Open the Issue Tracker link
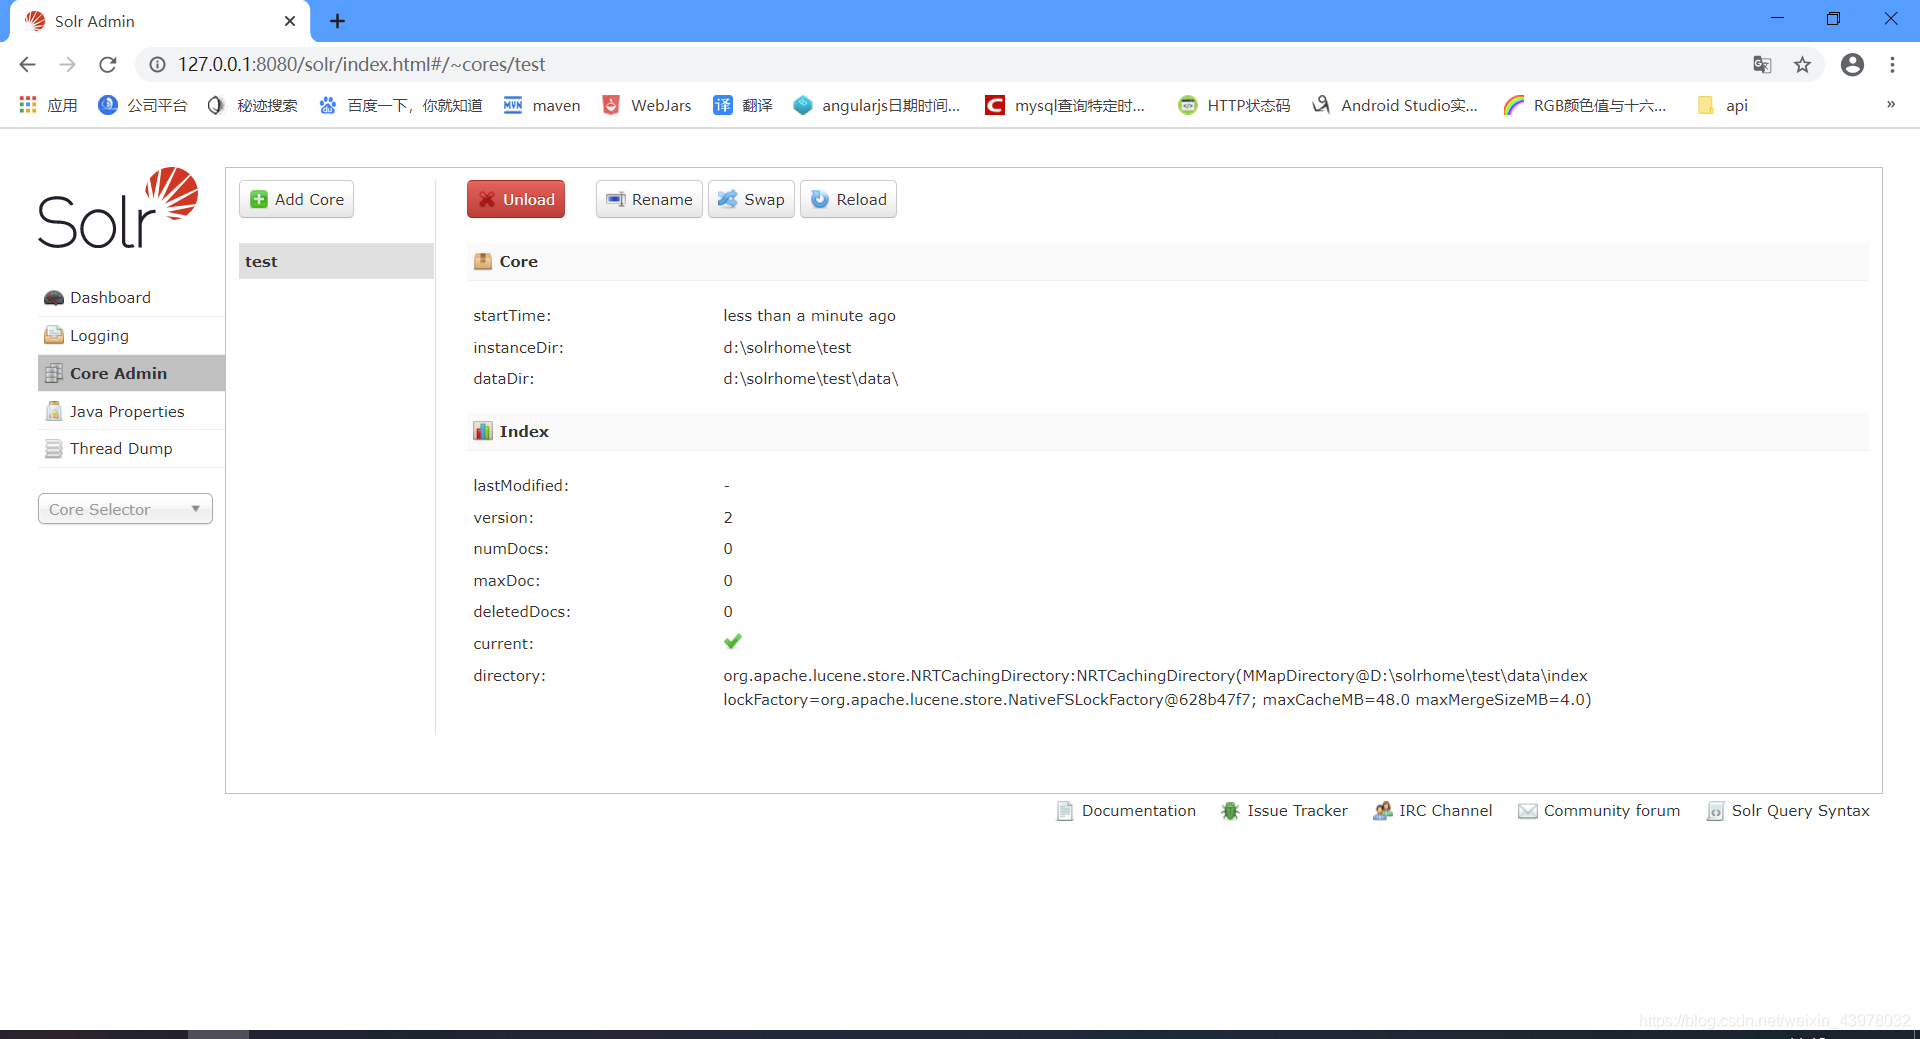Viewport: 1920px width, 1039px height. [1297, 811]
